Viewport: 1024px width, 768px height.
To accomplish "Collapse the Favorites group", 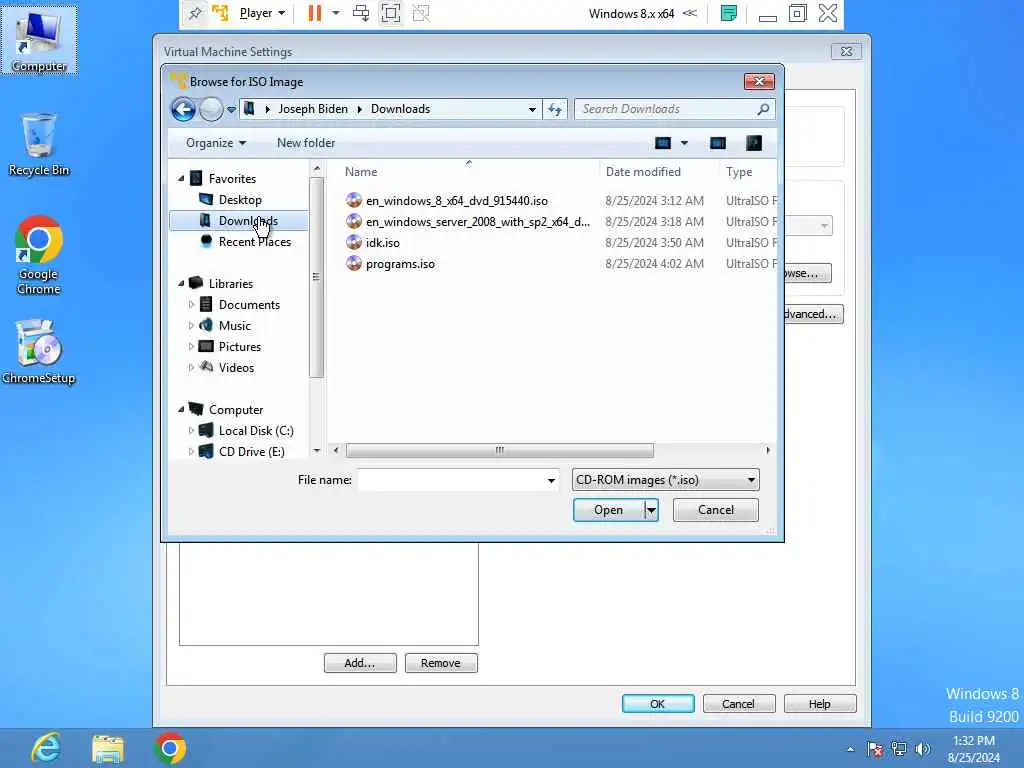I will (181, 178).
